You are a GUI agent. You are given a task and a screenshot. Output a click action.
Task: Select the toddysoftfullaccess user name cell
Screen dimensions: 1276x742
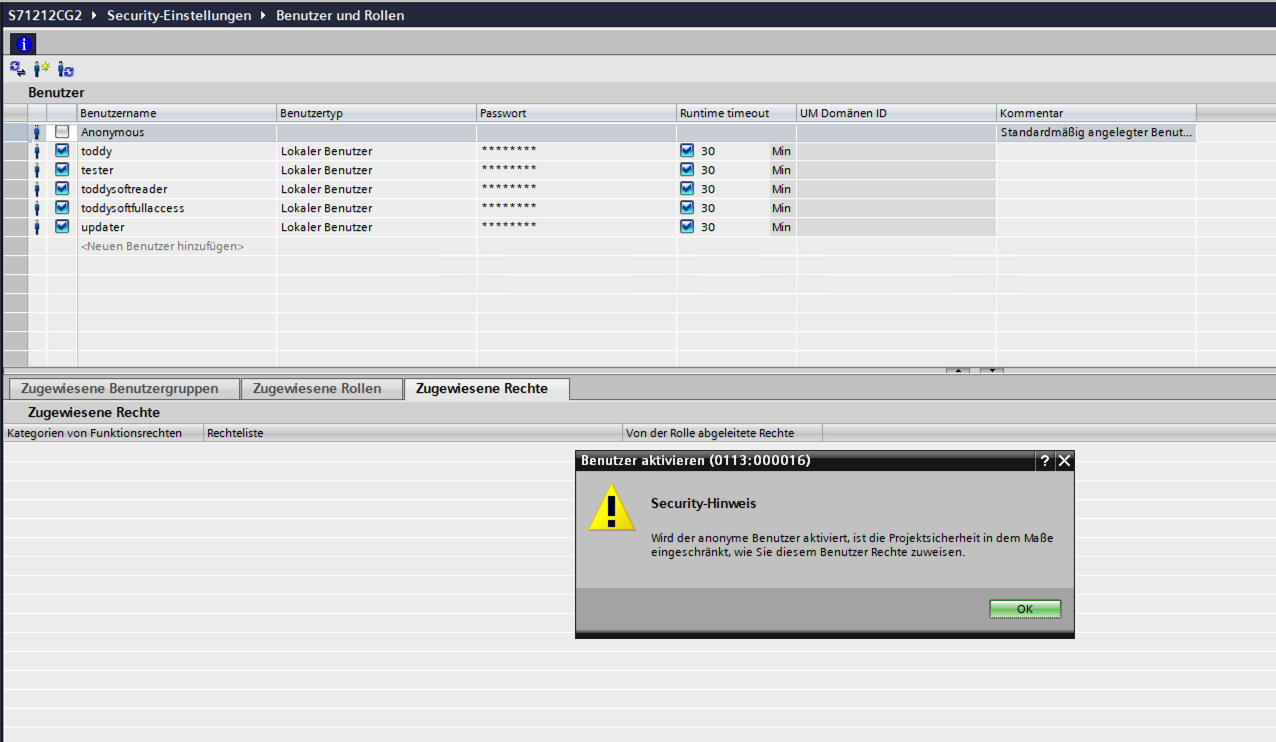[177, 208]
